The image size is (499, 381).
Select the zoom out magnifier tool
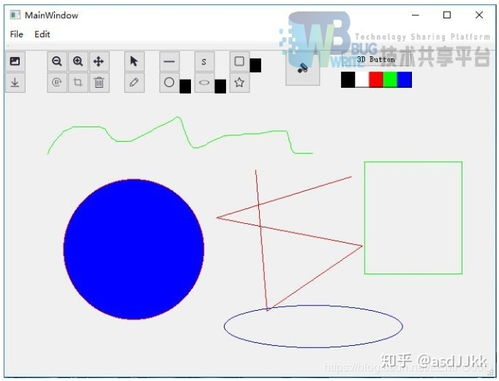click(x=57, y=61)
